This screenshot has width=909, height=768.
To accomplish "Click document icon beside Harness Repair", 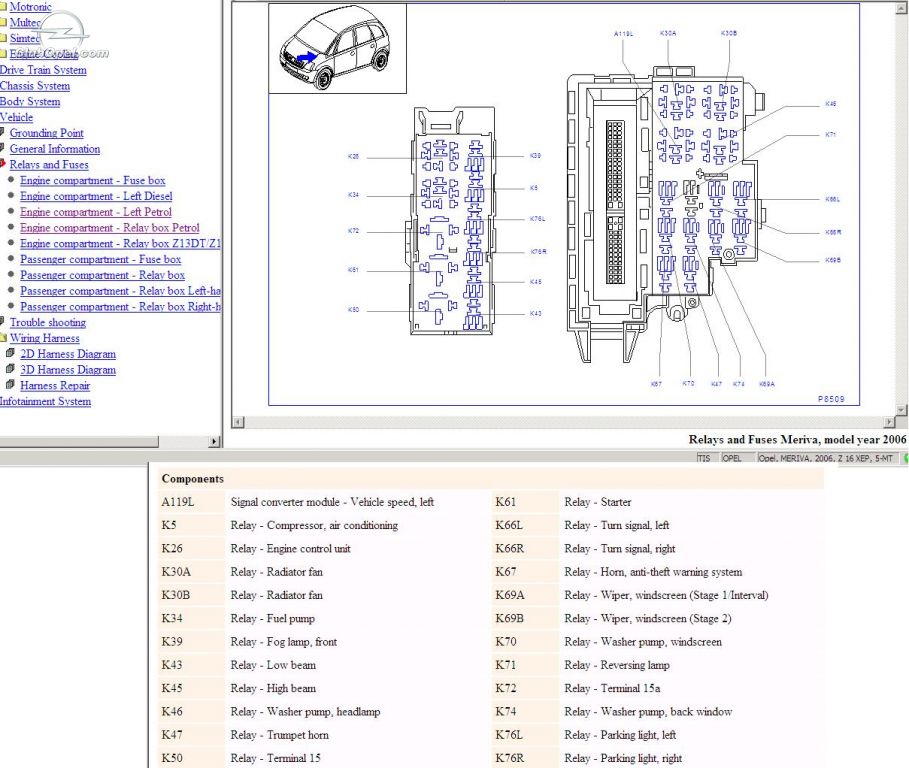I will click(10, 384).
